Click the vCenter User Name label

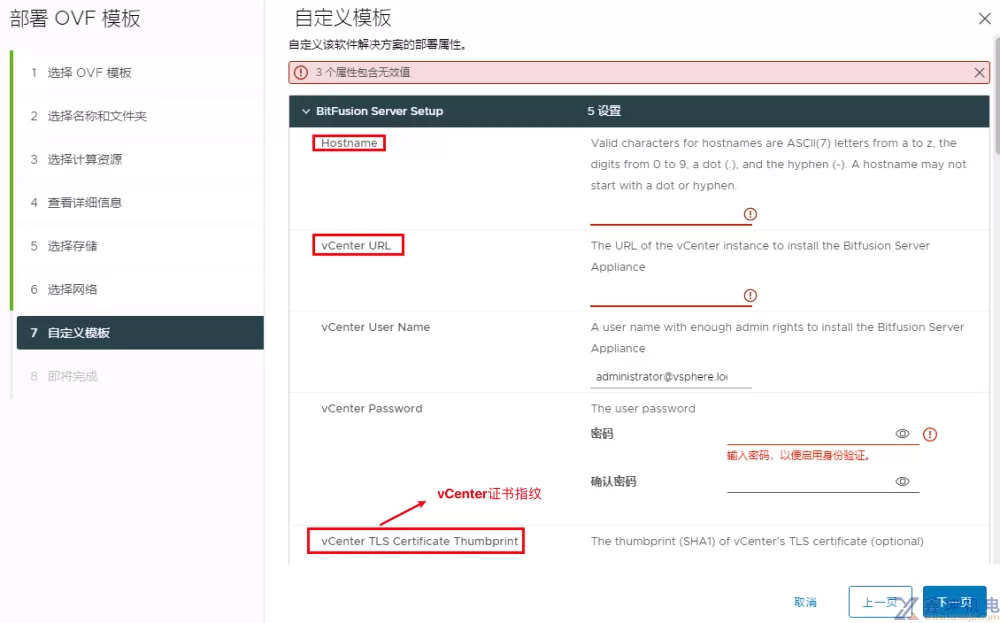pos(376,327)
